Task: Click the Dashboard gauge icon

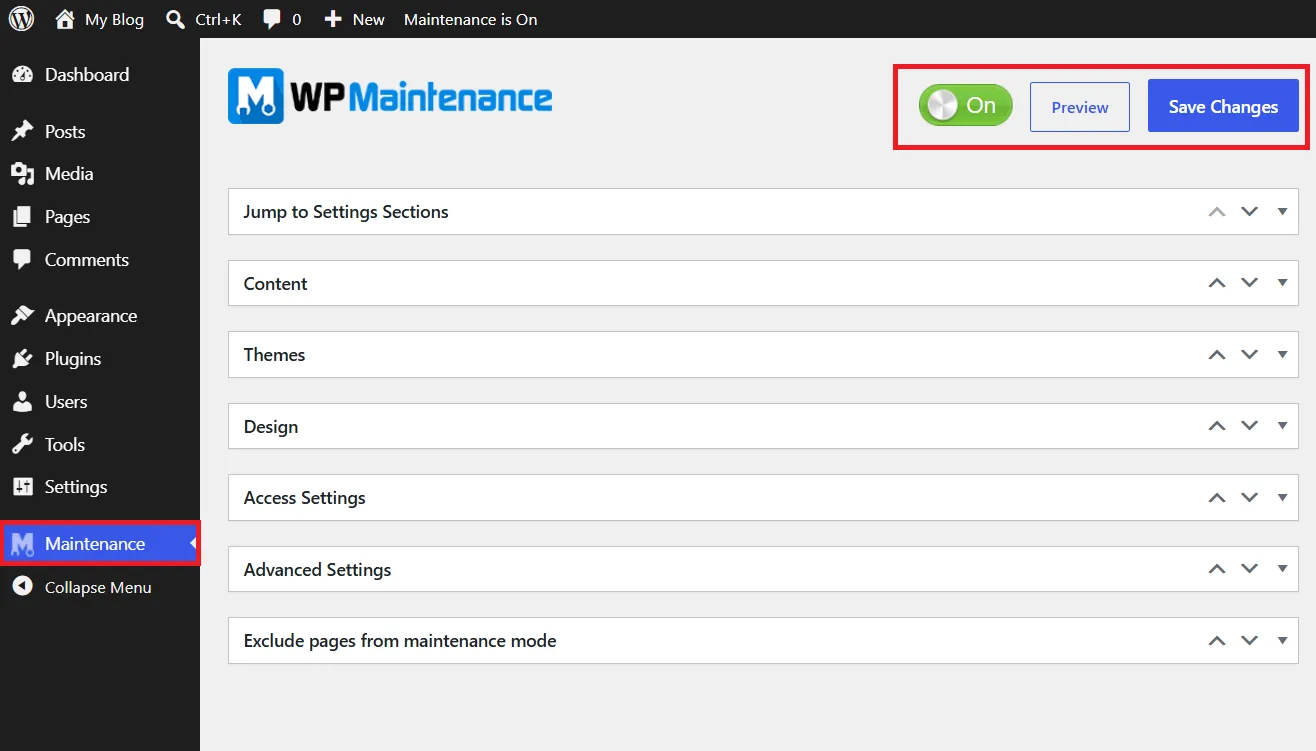Action: [22, 74]
